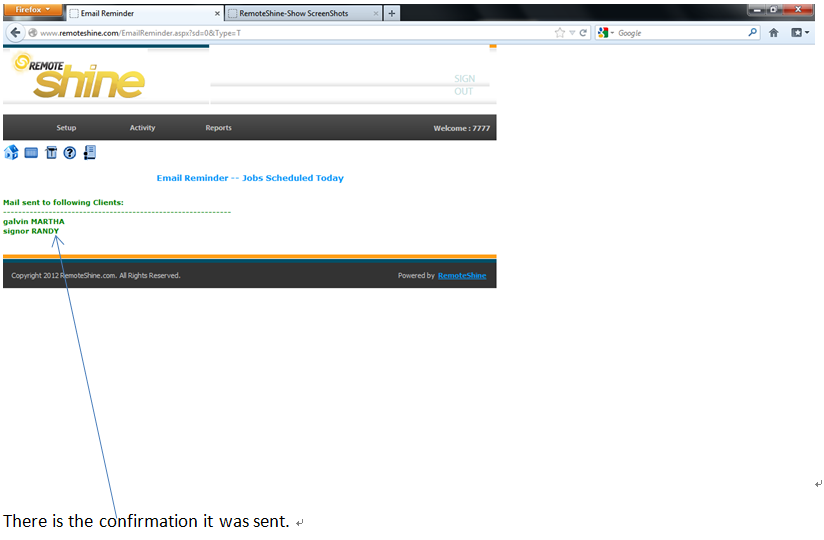Click the squeegee window-cleaning icon
The width and height of the screenshot is (824, 540).
[x=51, y=153]
